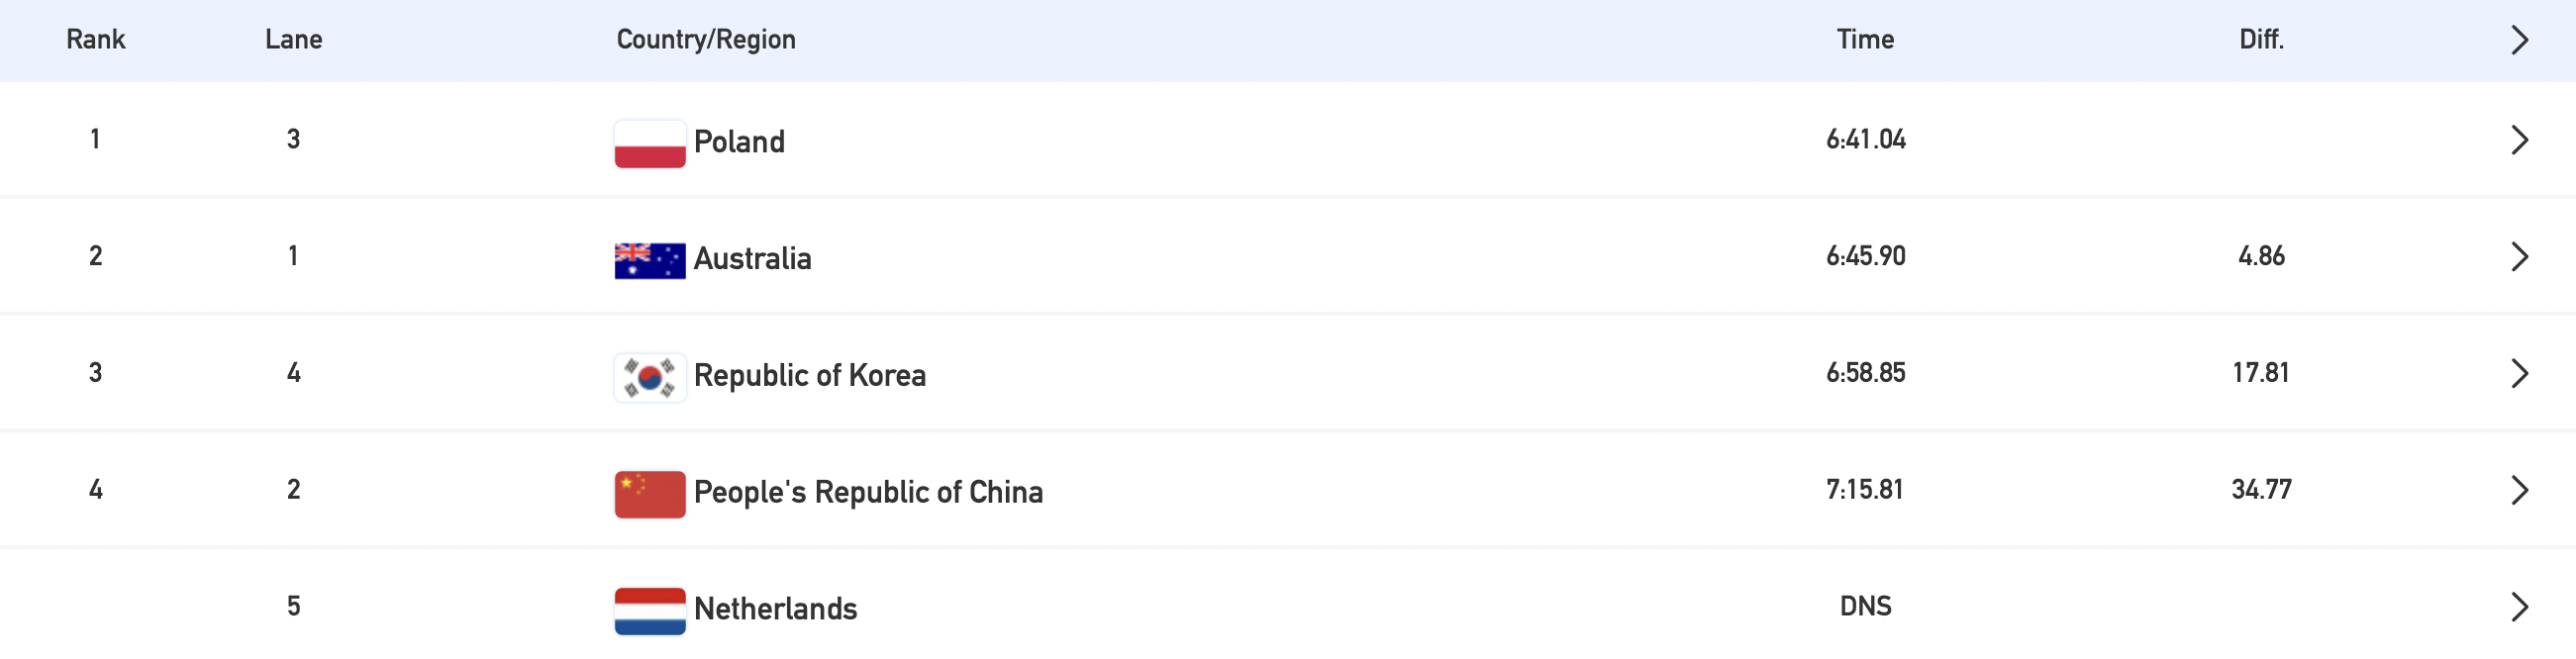
Task: Click the People's Republic of China flag
Action: 650,495
